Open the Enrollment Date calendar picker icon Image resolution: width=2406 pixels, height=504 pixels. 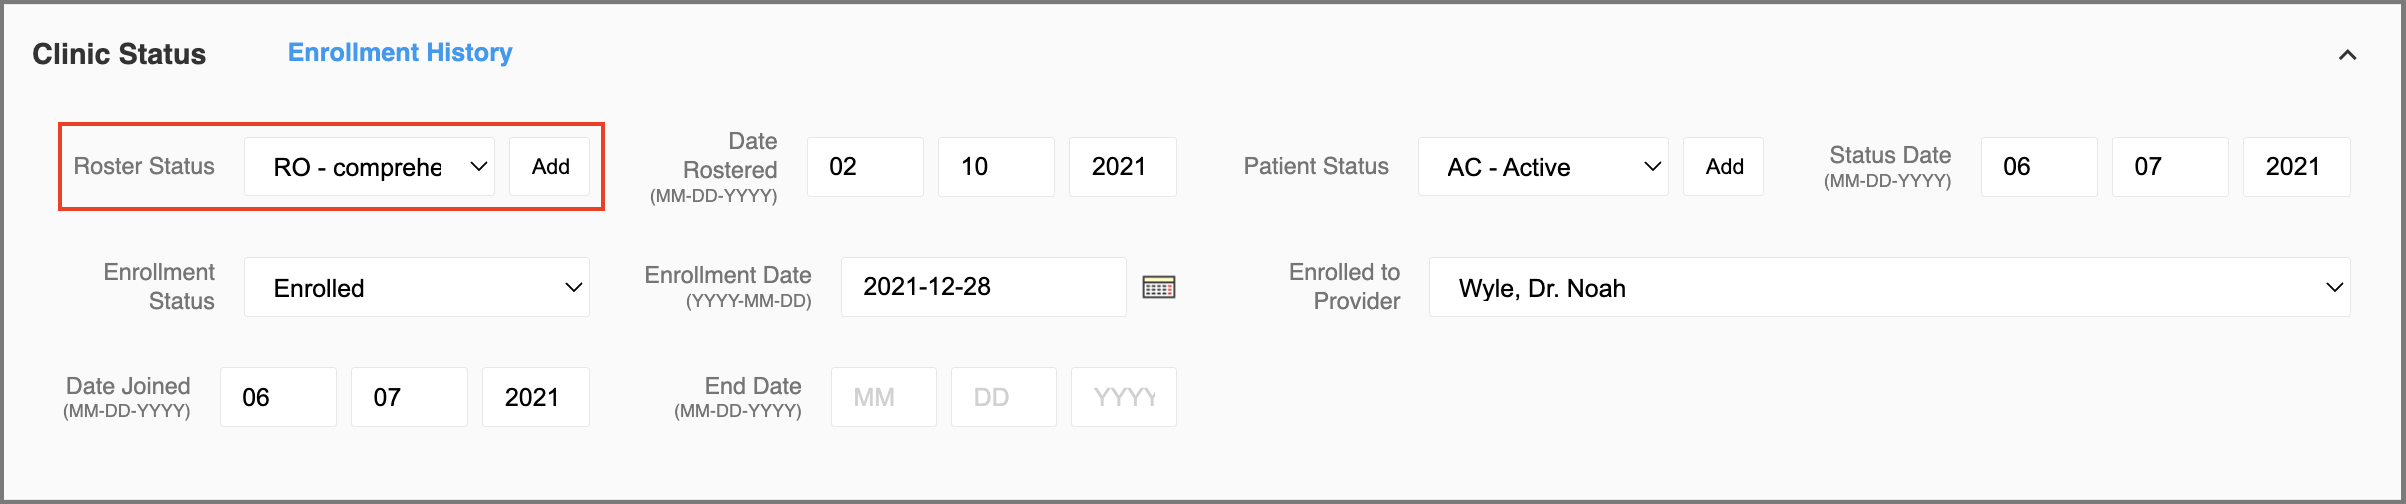(1158, 288)
